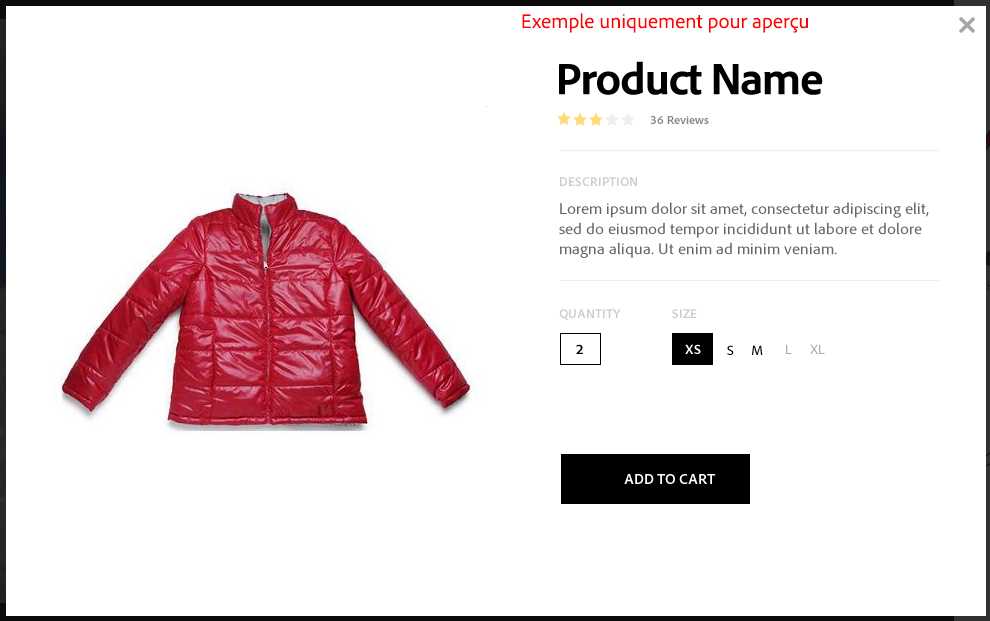Select the XS size option

point(692,349)
